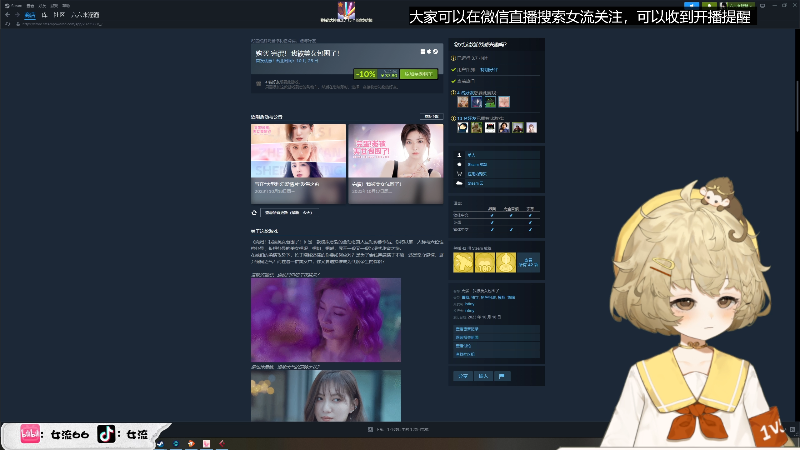Select the Steam Cloud feature row
The image size is (800, 450).
(x=496, y=183)
